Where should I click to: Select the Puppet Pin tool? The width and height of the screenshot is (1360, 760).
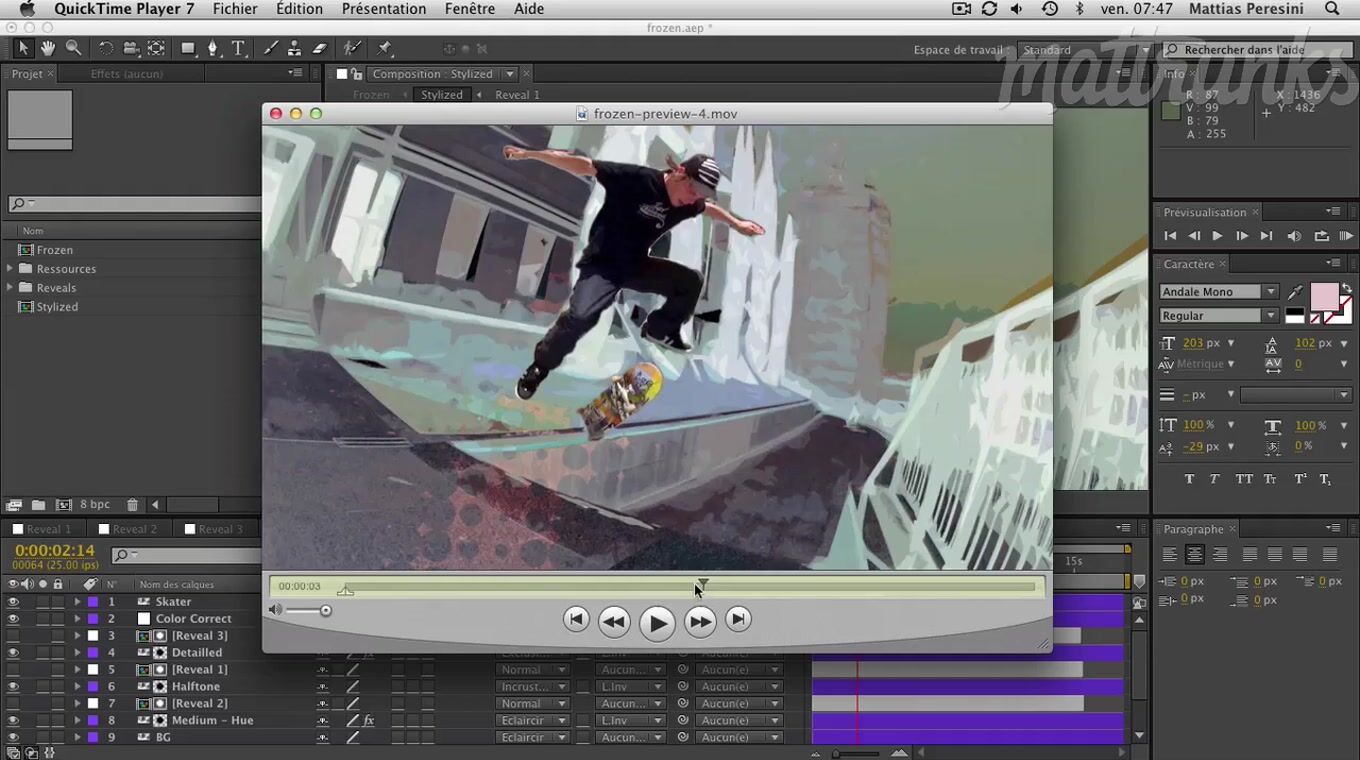tap(385, 48)
